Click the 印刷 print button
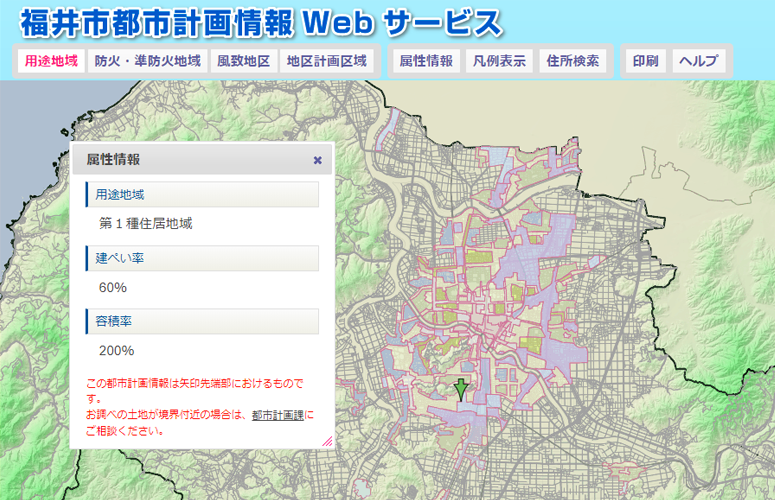The width and height of the screenshot is (775, 500). point(646,61)
